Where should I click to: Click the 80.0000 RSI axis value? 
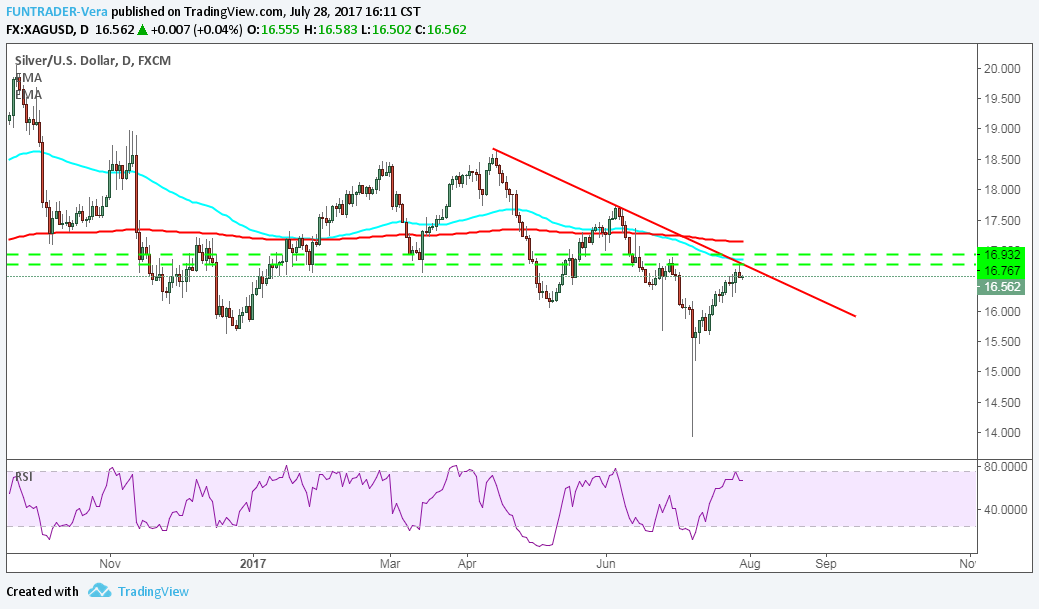[1006, 467]
